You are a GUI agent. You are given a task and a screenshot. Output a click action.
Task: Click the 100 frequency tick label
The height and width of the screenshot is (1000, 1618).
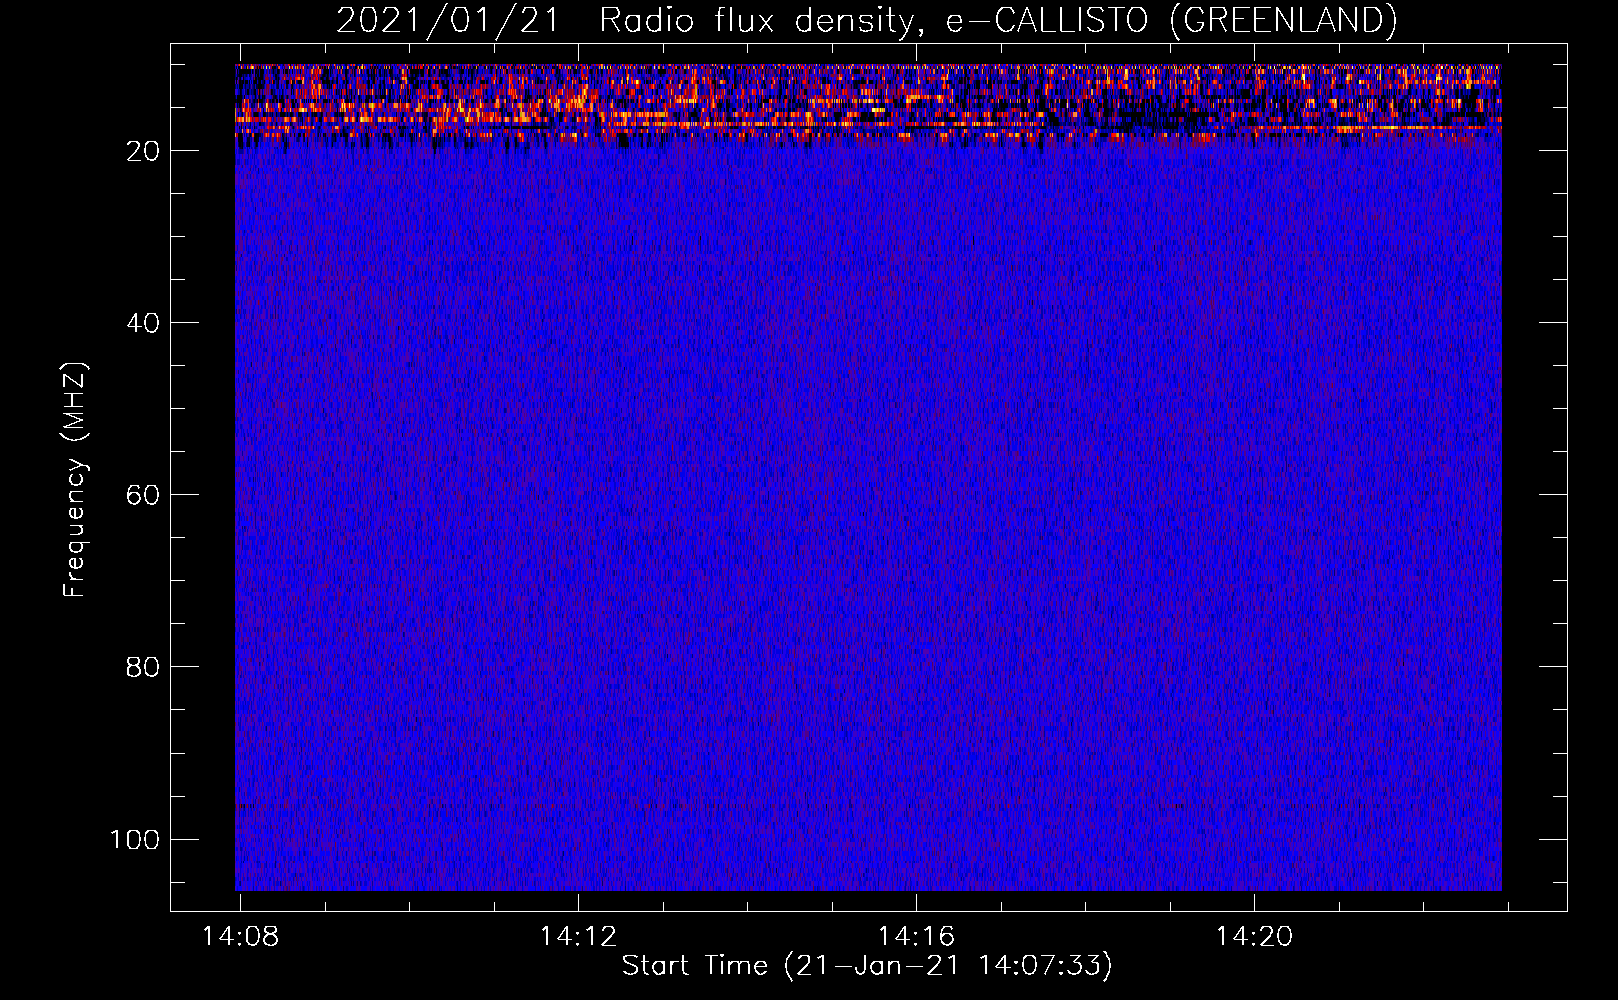click(135, 839)
